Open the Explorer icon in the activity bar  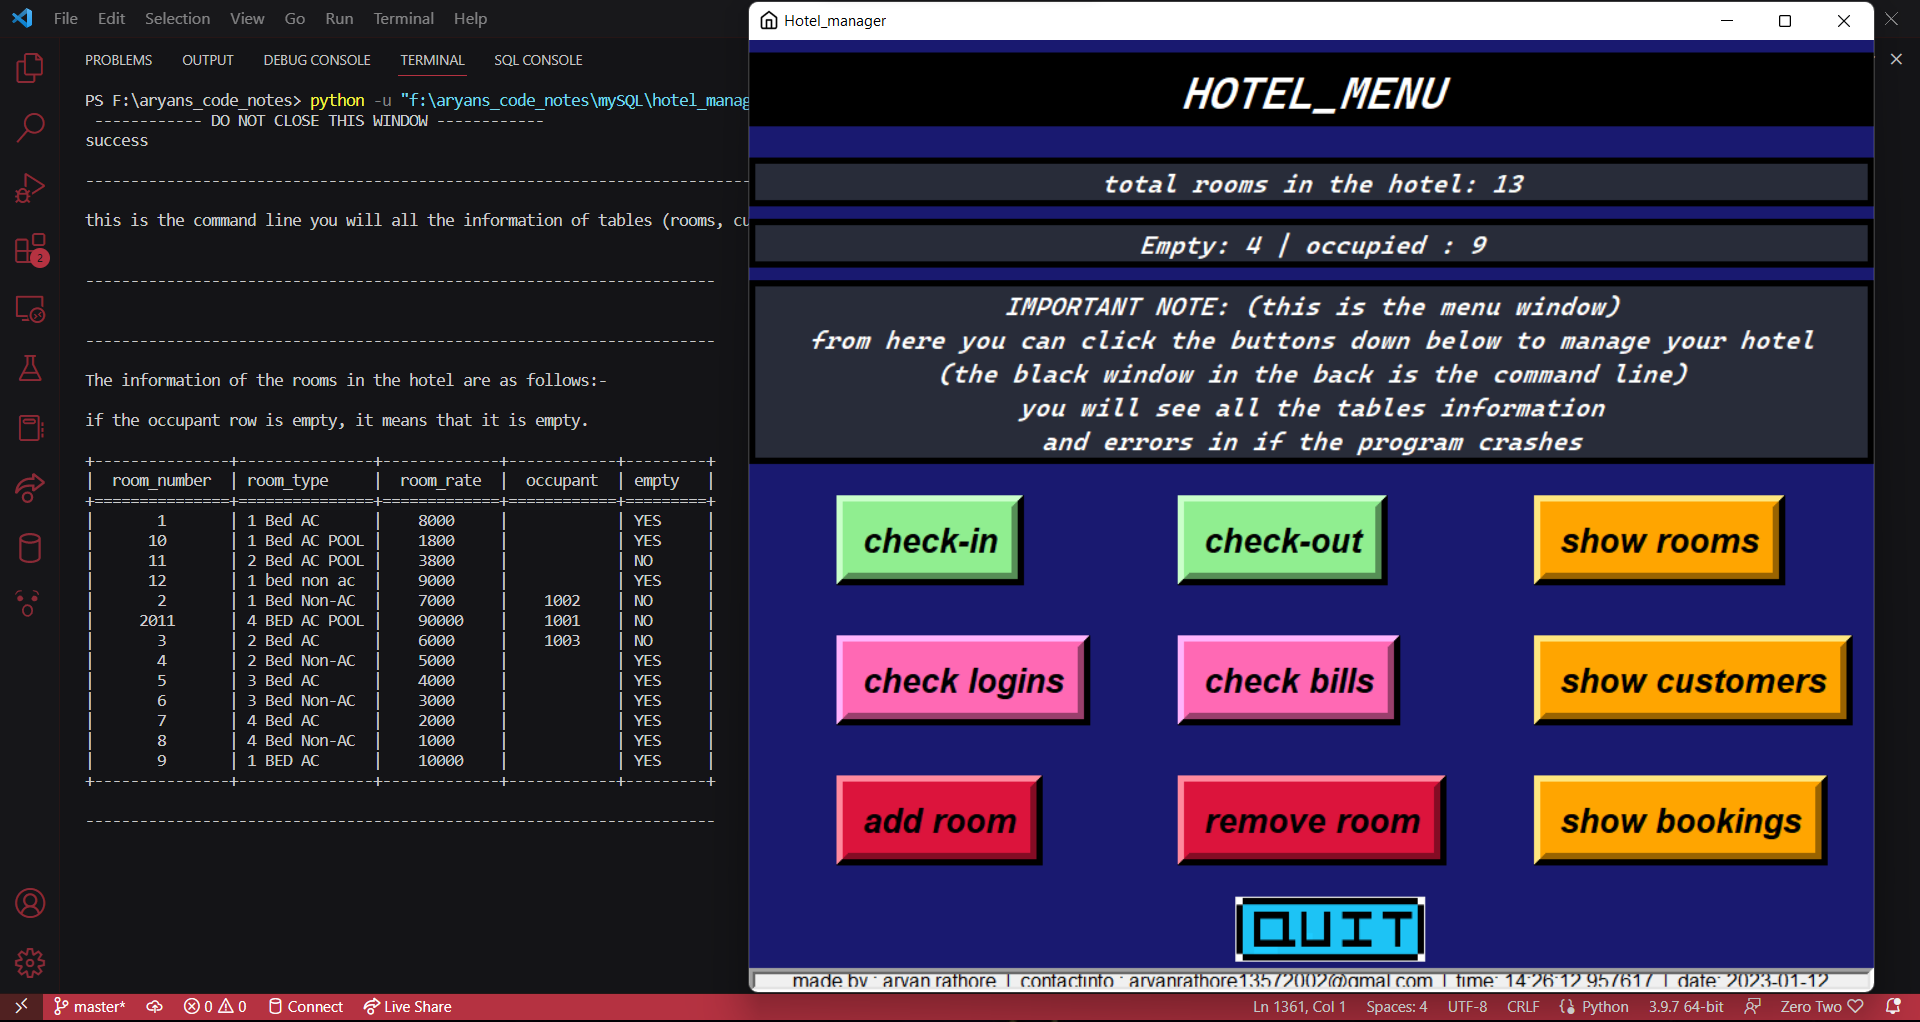pos(30,68)
